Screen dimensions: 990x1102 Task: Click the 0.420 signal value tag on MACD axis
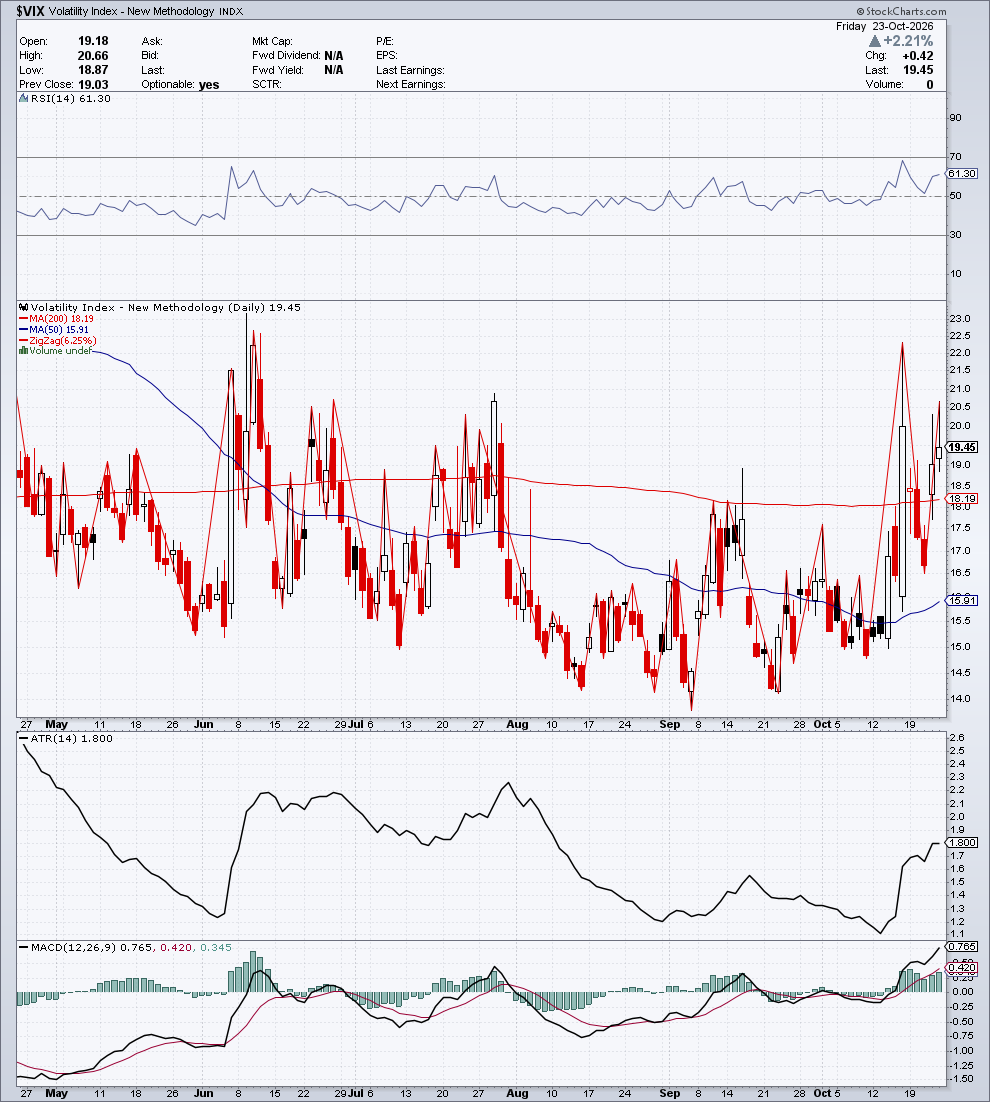962,968
